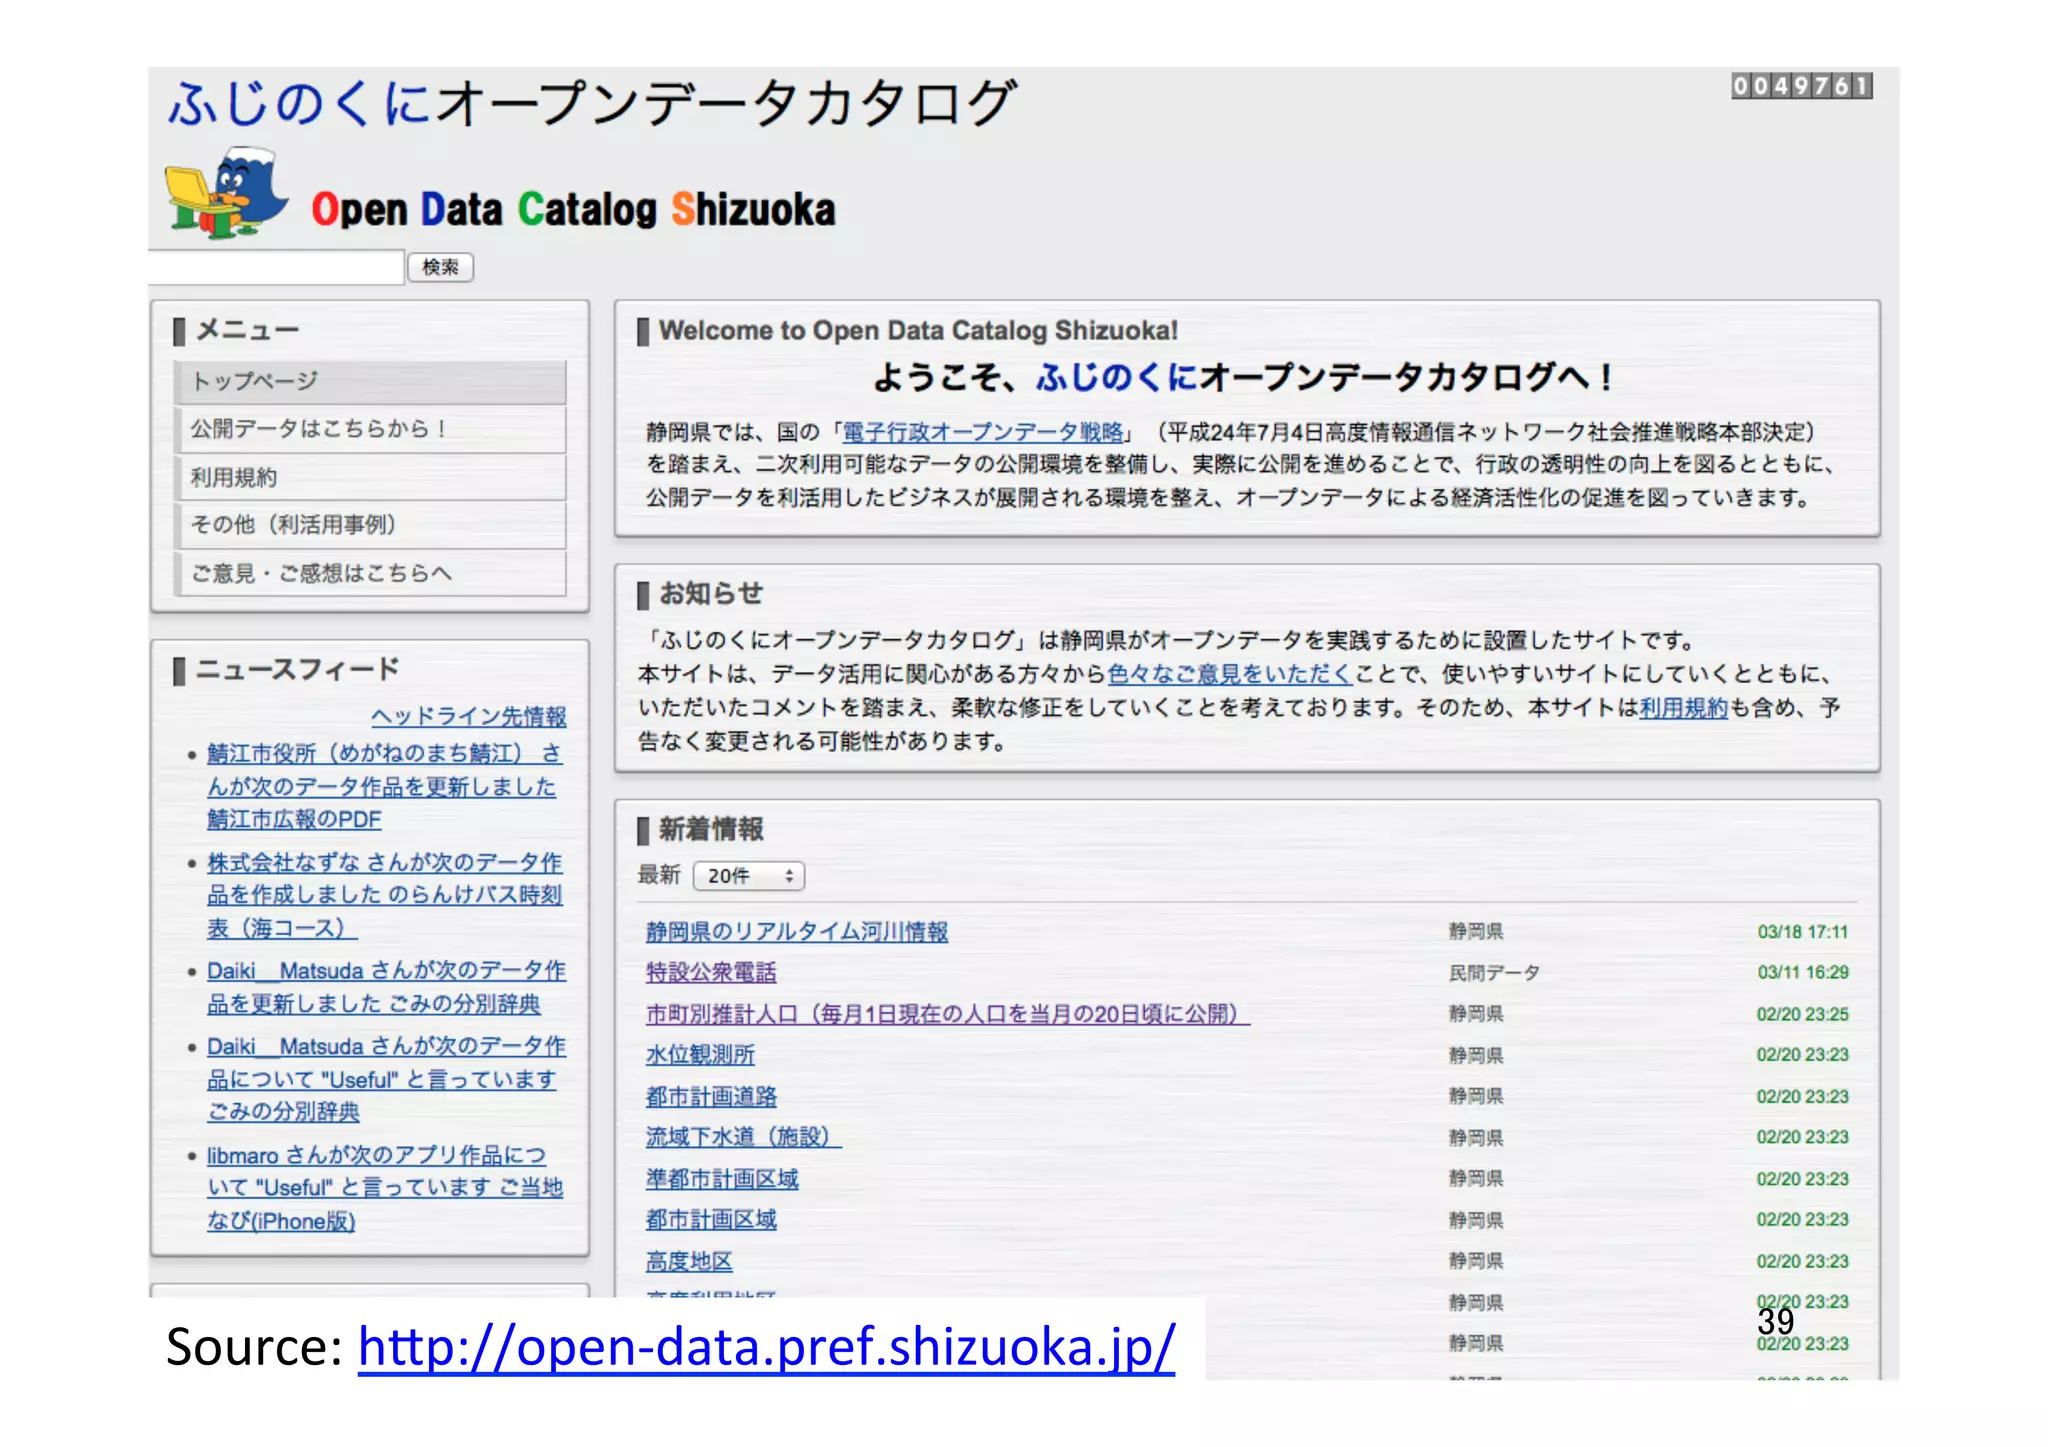Open the 特設公衆電話 dataset
The height and width of the screenshot is (1447, 2048).
point(710,972)
